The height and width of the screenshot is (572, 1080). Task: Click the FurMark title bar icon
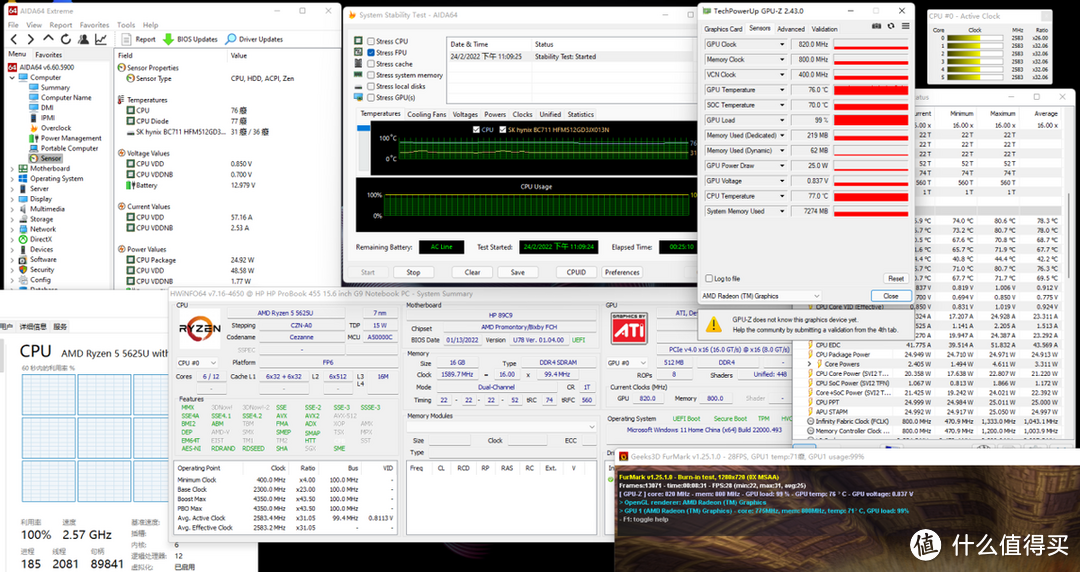click(x=623, y=456)
